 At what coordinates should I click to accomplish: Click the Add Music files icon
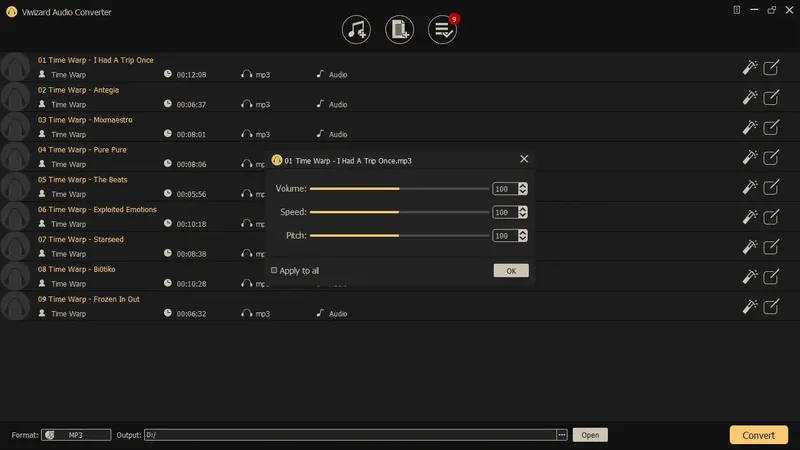[x=356, y=30]
